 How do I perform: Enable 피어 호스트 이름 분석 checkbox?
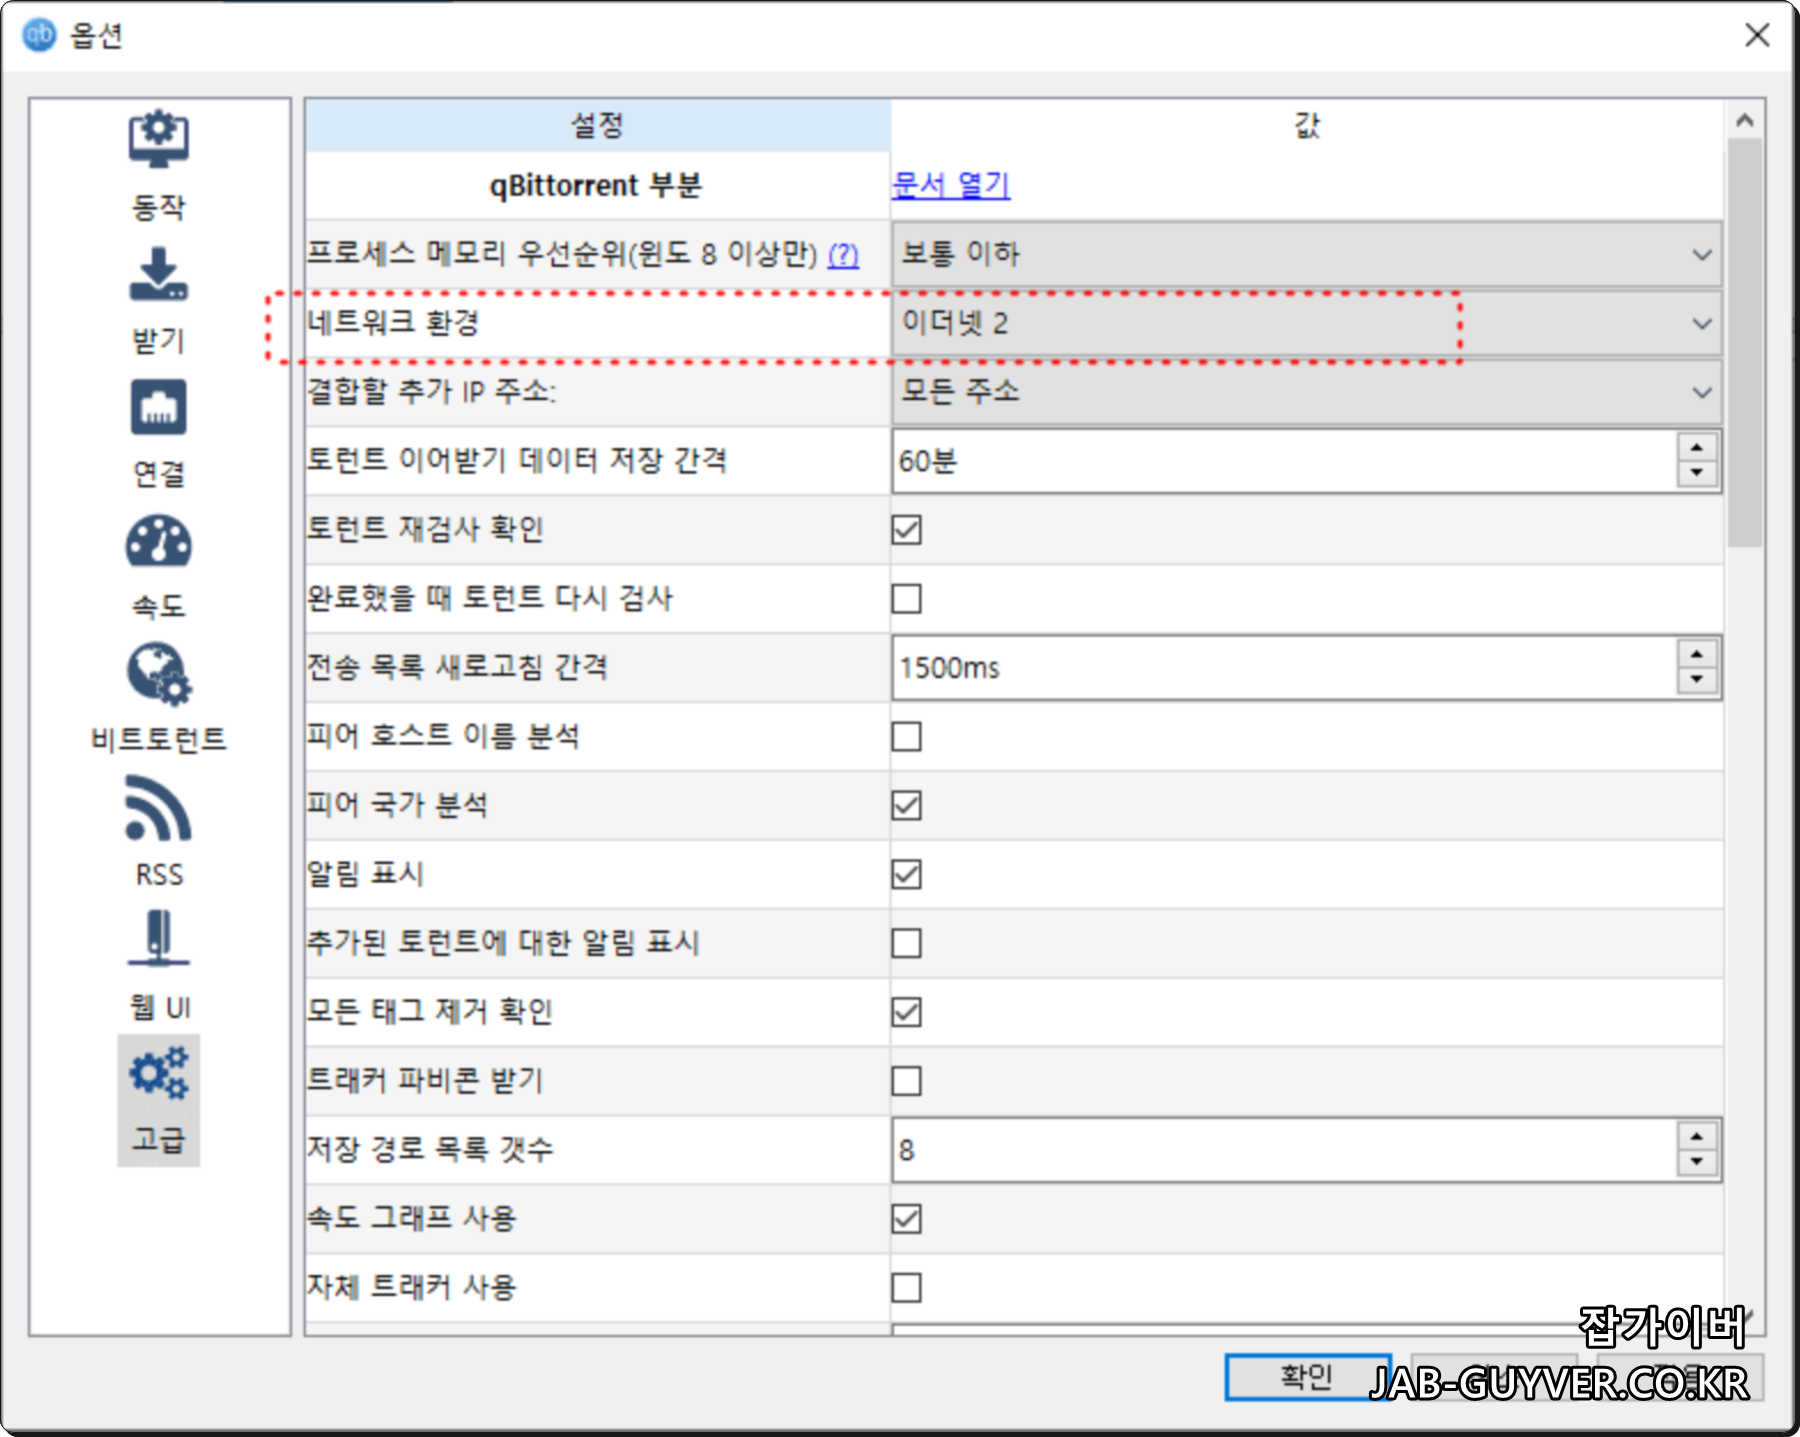(x=906, y=736)
